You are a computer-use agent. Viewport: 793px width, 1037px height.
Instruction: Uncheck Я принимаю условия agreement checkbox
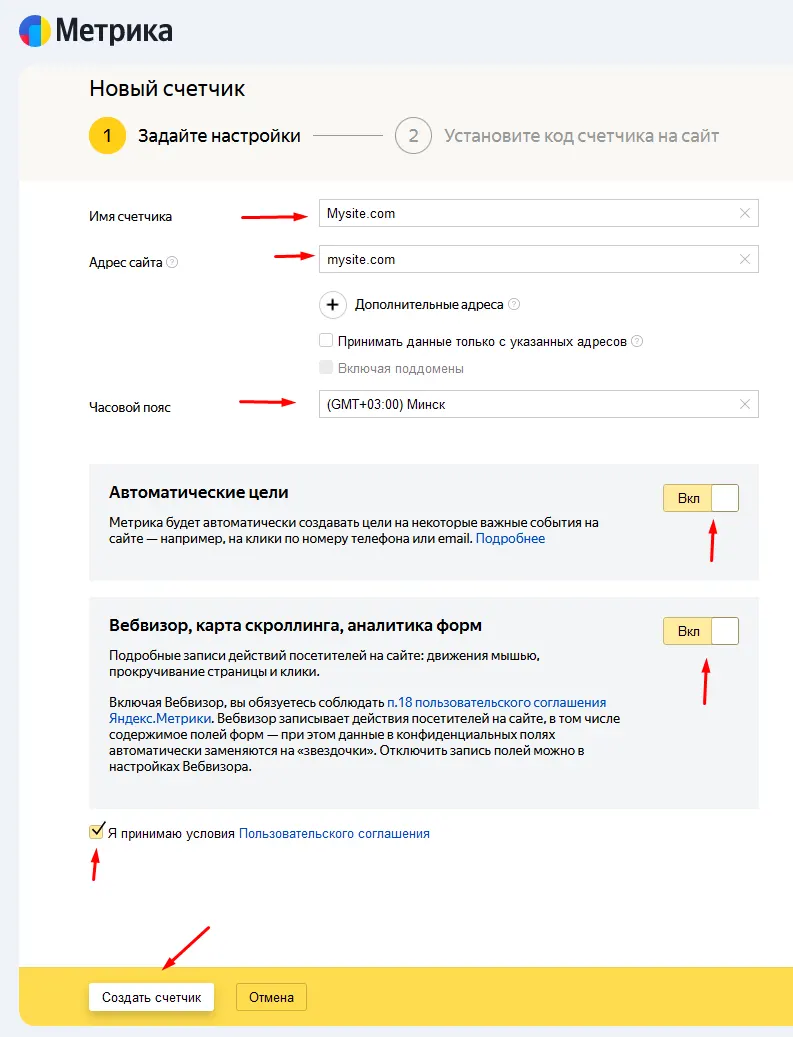[x=97, y=832]
